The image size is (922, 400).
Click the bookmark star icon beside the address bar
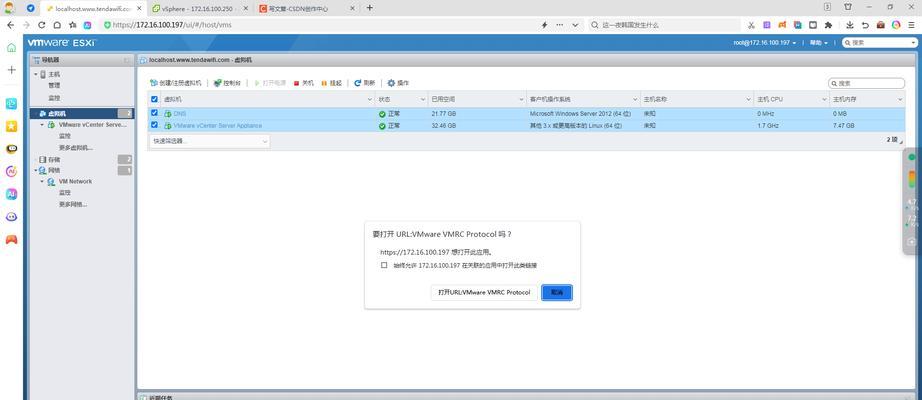[72, 25]
